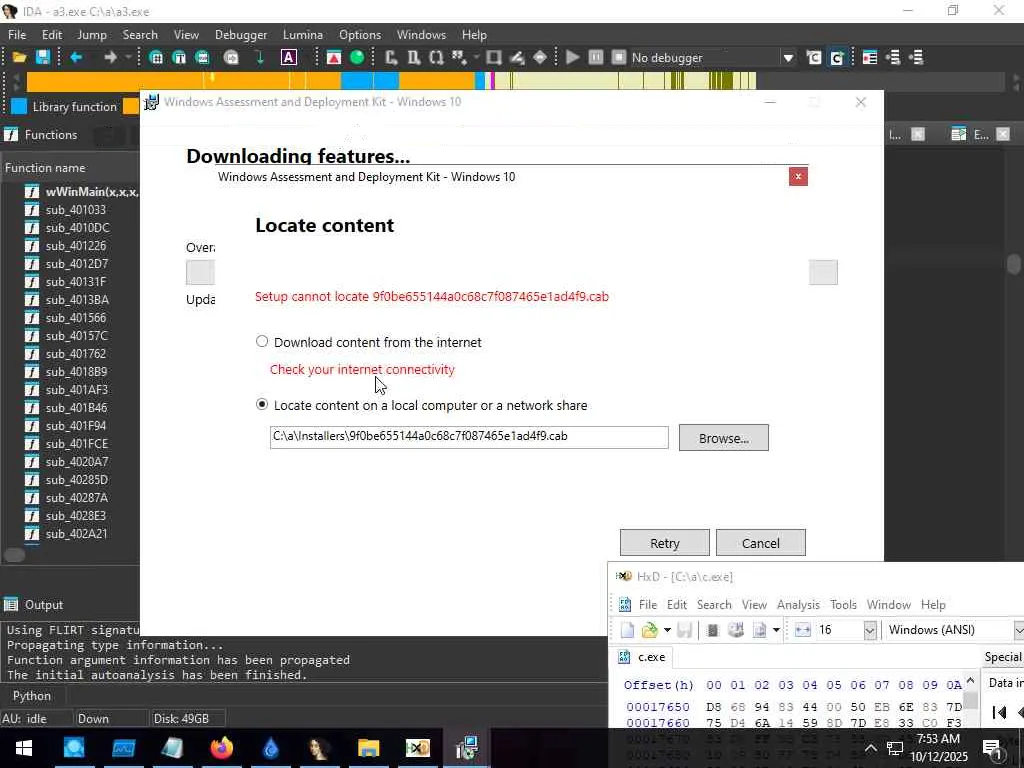Launch Firefox from the taskbar

[221, 748]
